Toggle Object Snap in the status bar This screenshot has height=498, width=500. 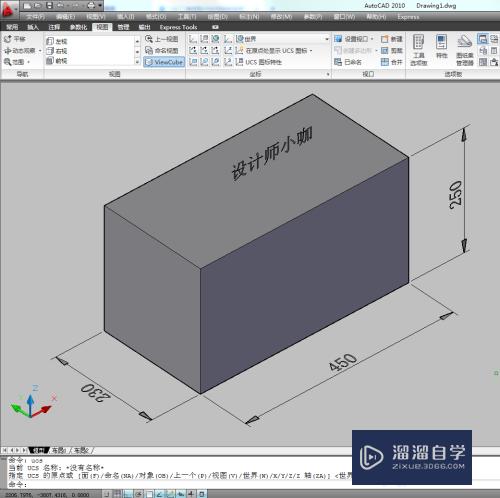[x=149, y=494]
